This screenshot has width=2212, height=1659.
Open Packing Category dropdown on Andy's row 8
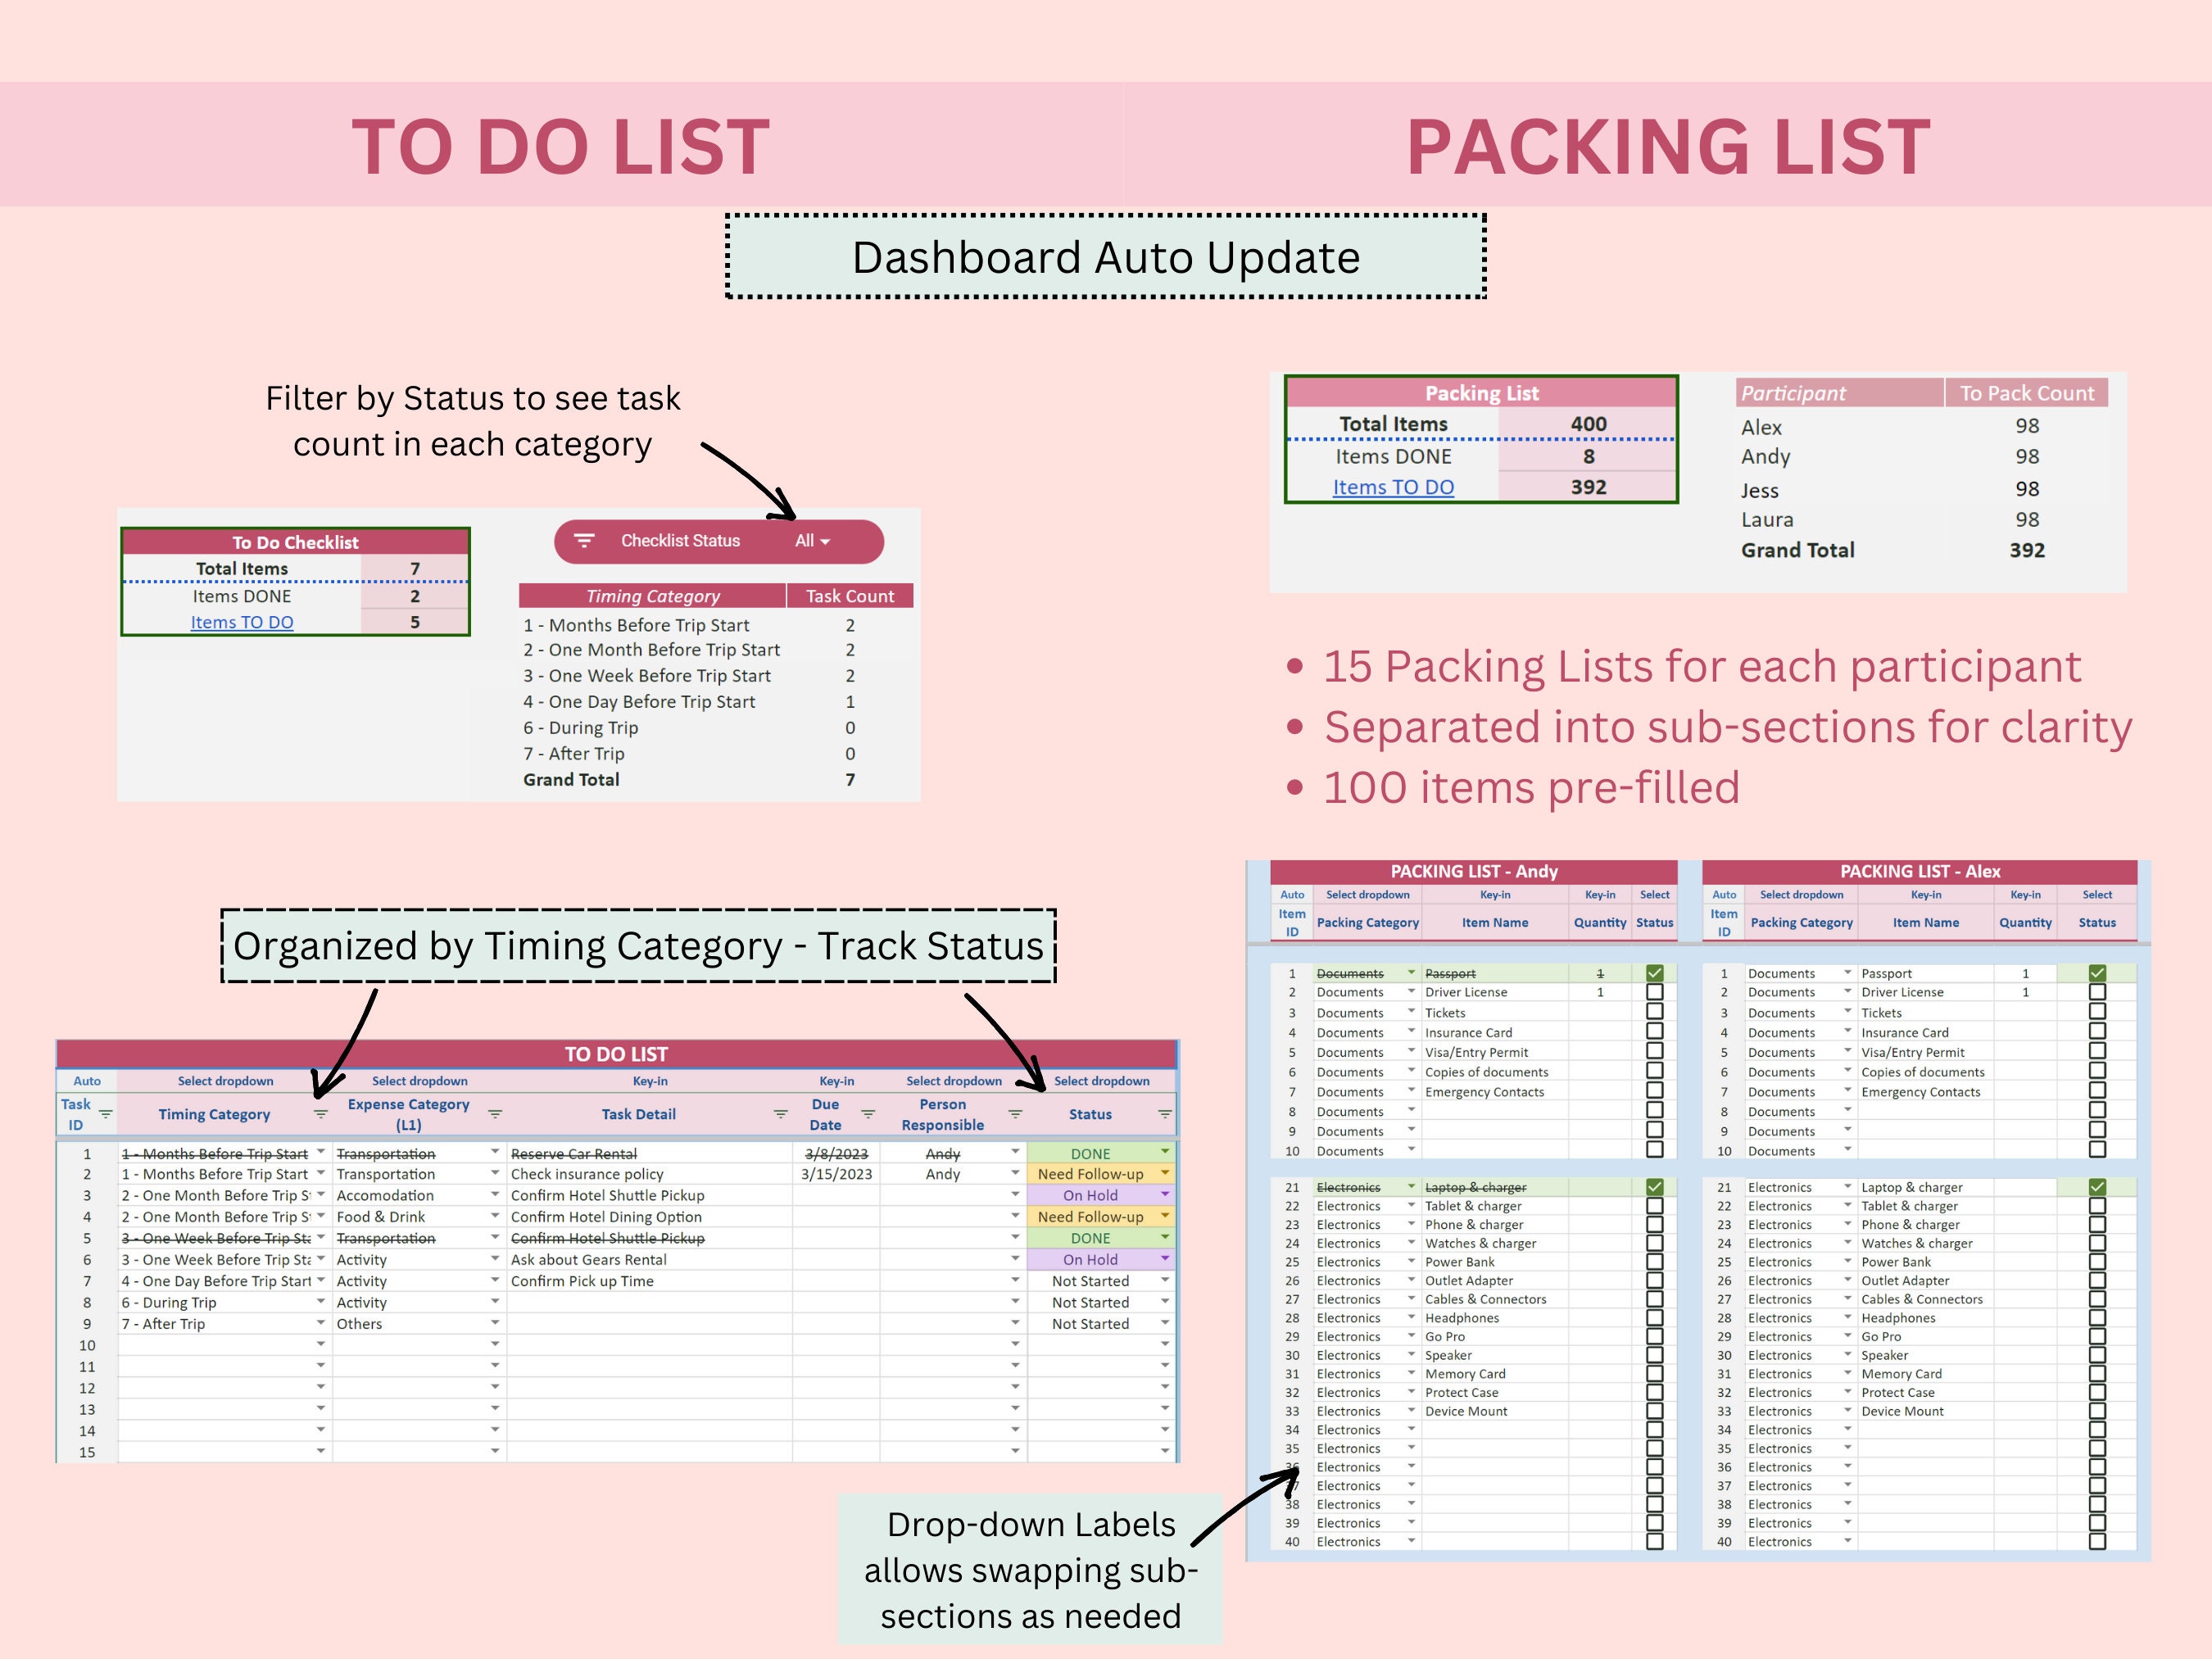[1412, 1111]
